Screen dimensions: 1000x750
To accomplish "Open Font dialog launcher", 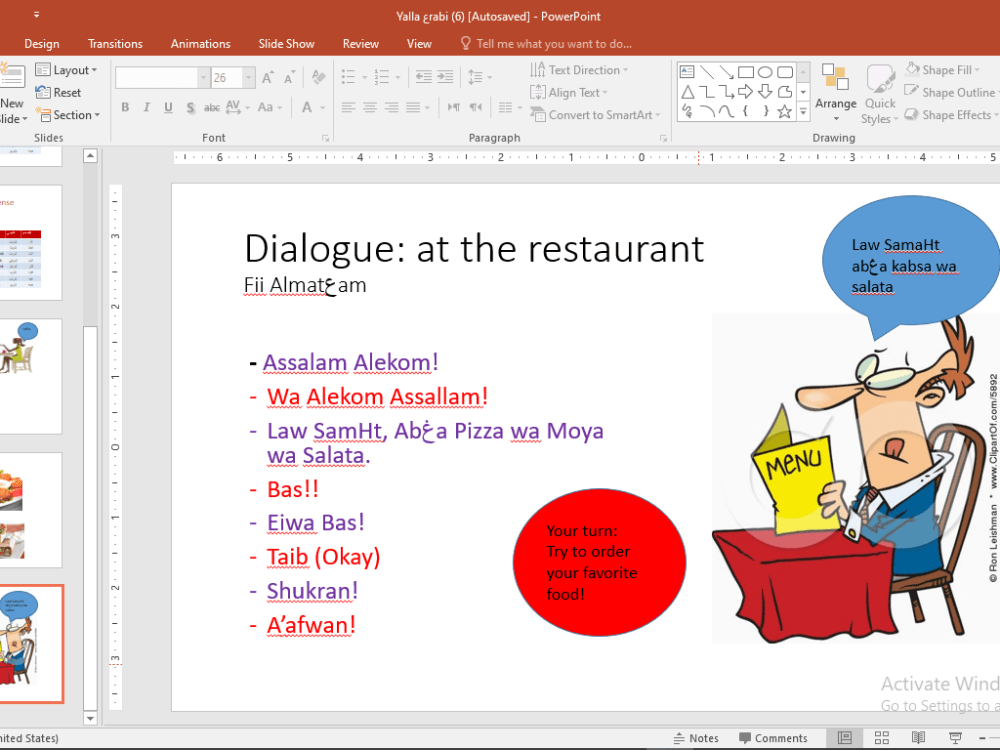I will coord(325,138).
